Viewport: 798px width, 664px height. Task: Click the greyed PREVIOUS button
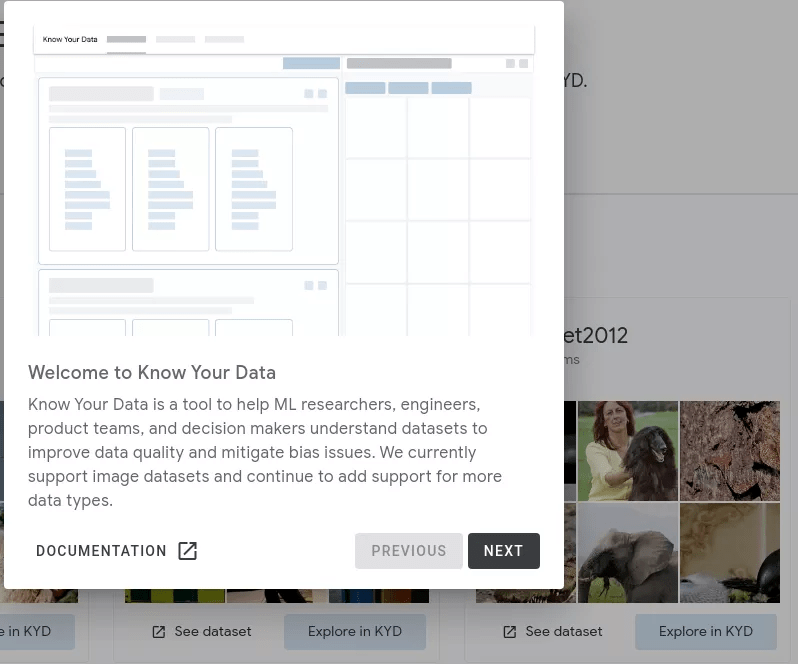408,551
